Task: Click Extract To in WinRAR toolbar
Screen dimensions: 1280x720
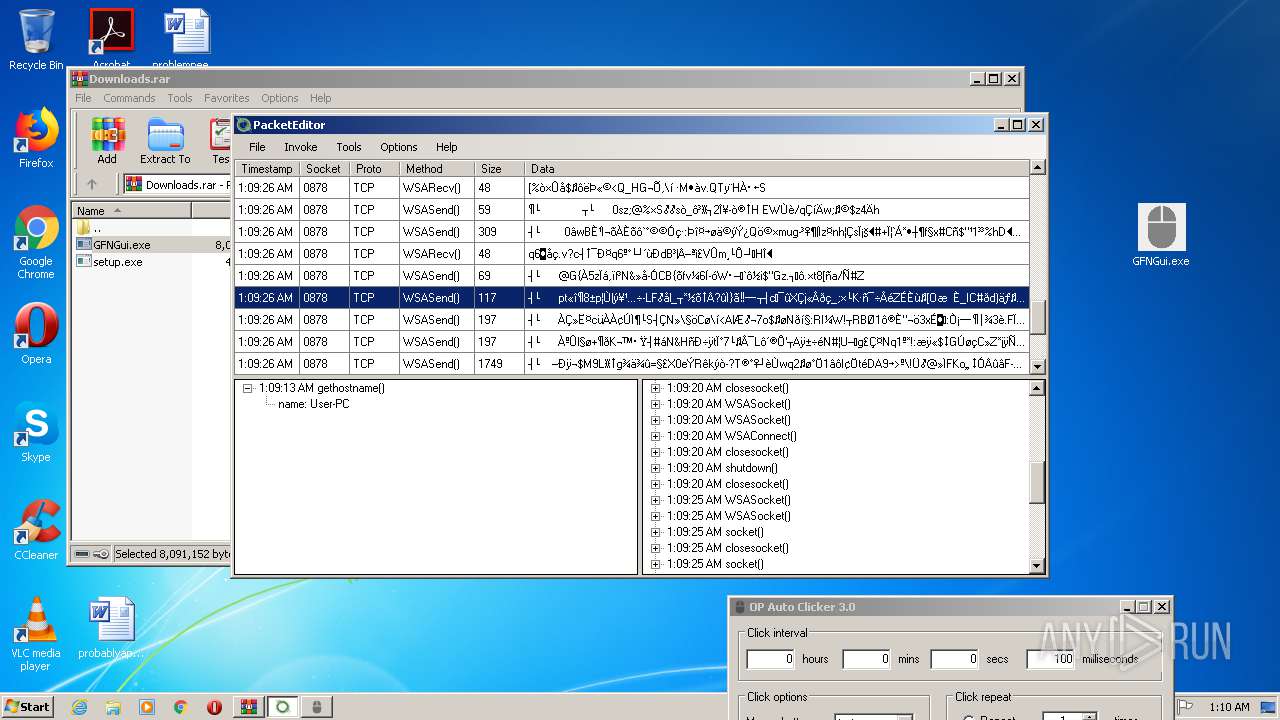Action: click(x=165, y=141)
